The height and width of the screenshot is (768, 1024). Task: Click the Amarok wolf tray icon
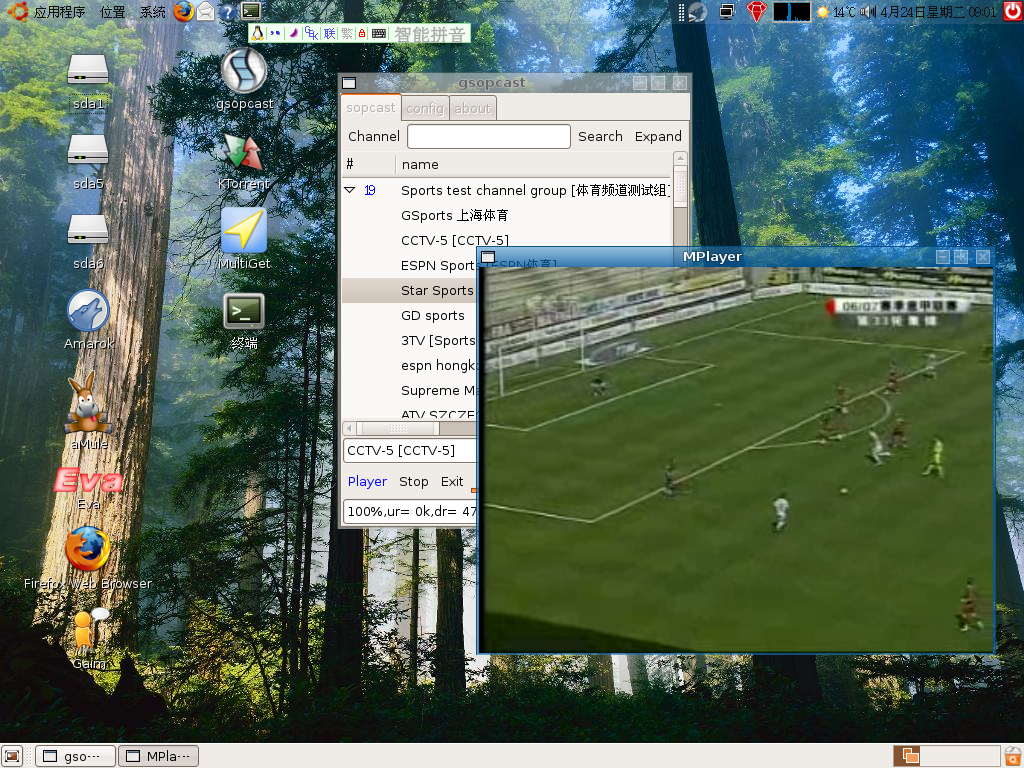point(697,12)
